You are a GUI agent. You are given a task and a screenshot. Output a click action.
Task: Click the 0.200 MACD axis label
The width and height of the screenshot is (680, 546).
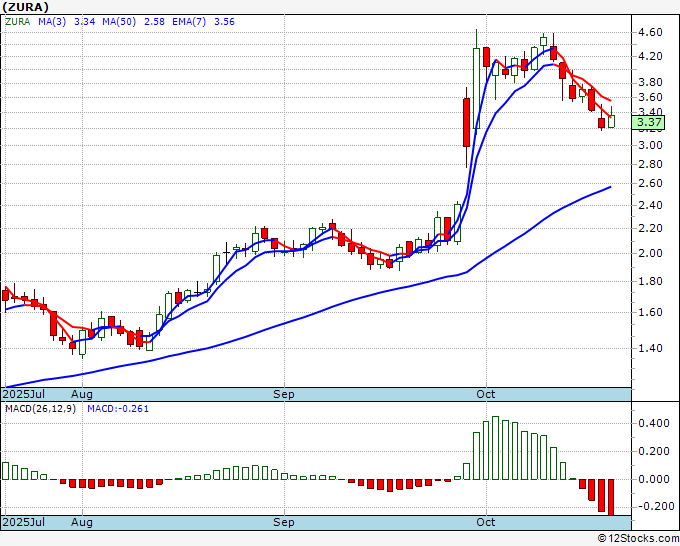pyautogui.click(x=654, y=451)
